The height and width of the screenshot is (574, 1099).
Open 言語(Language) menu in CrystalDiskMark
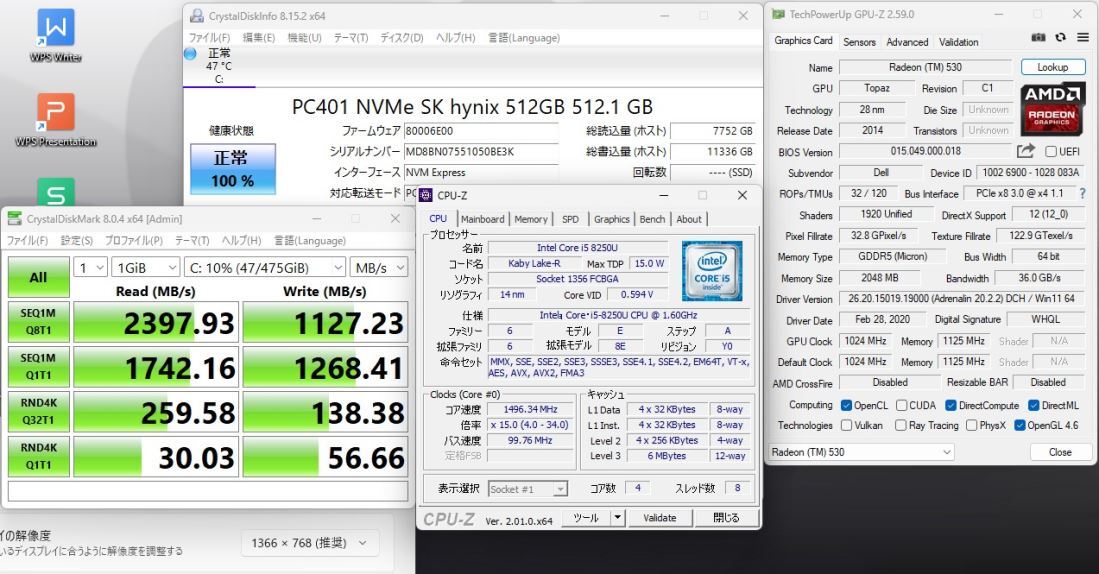pos(310,240)
